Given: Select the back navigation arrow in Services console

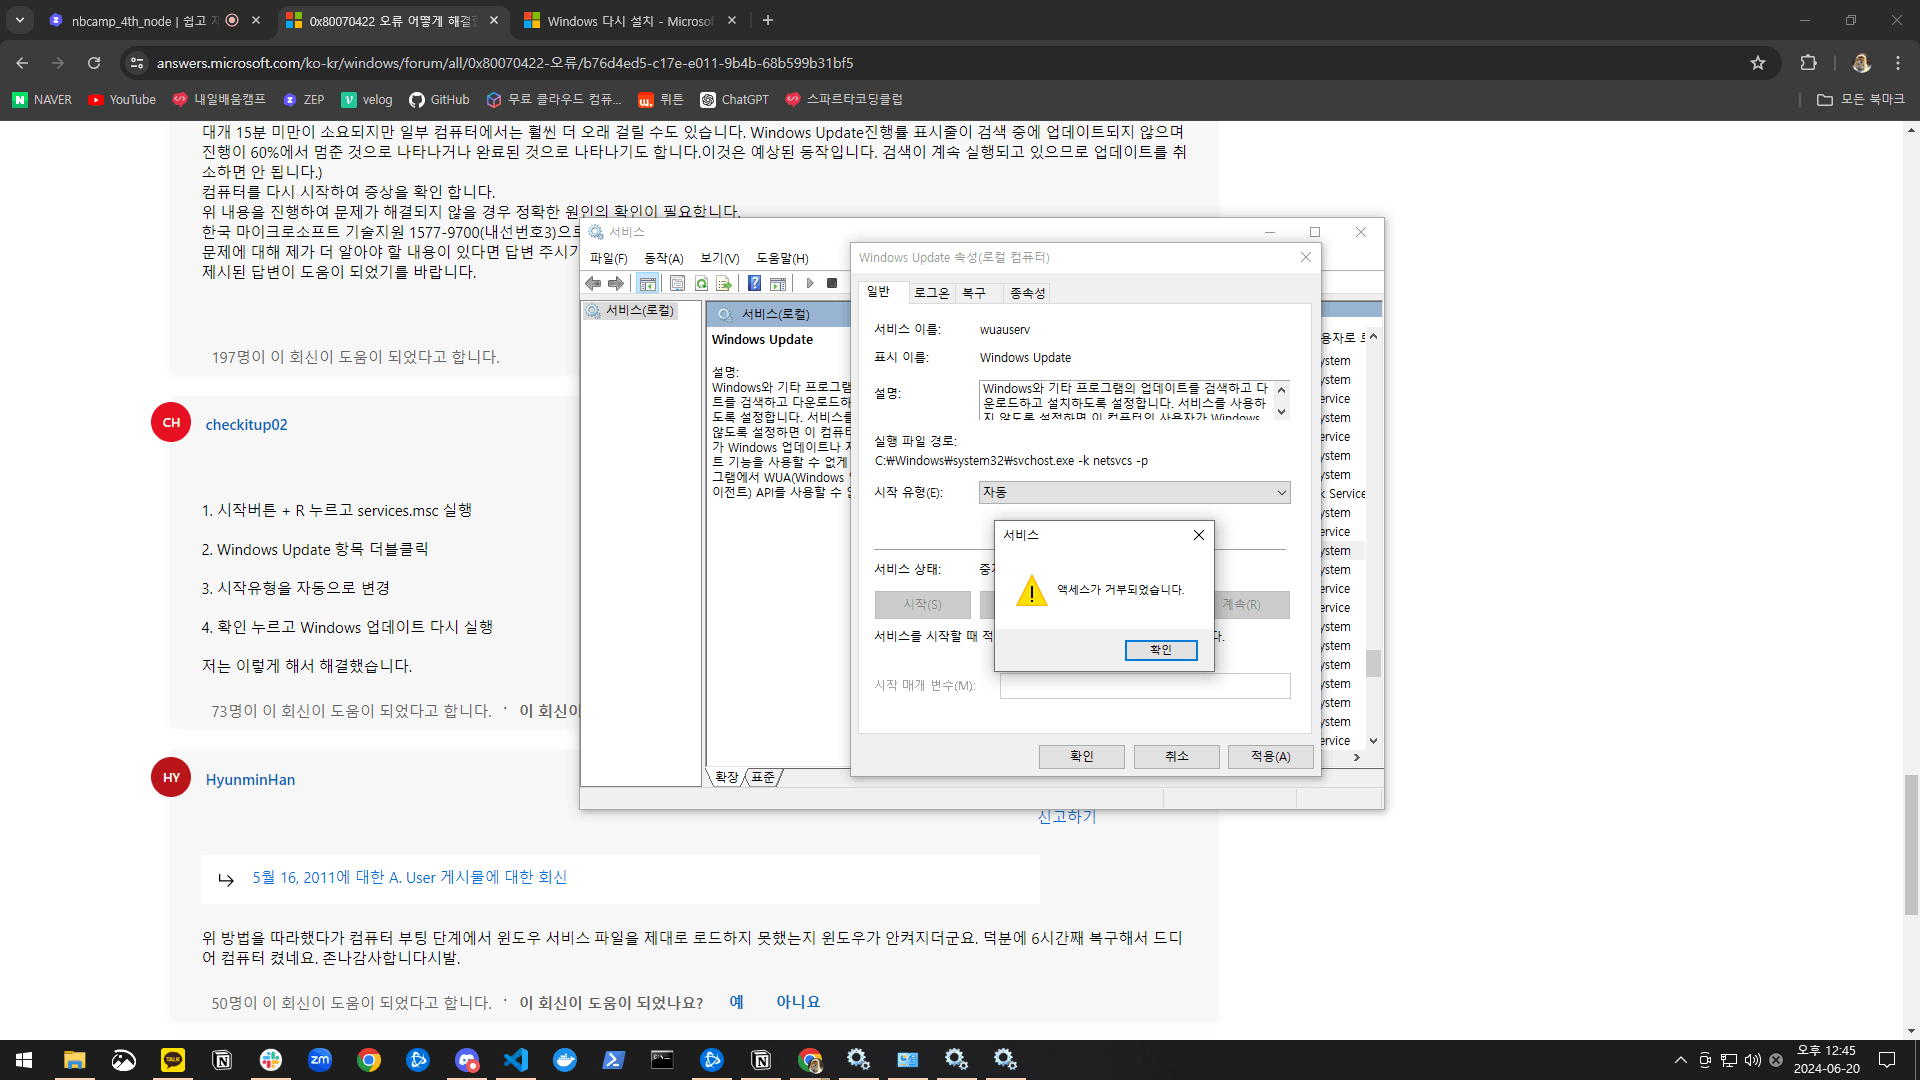Looking at the screenshot, I should pos(593,283).
